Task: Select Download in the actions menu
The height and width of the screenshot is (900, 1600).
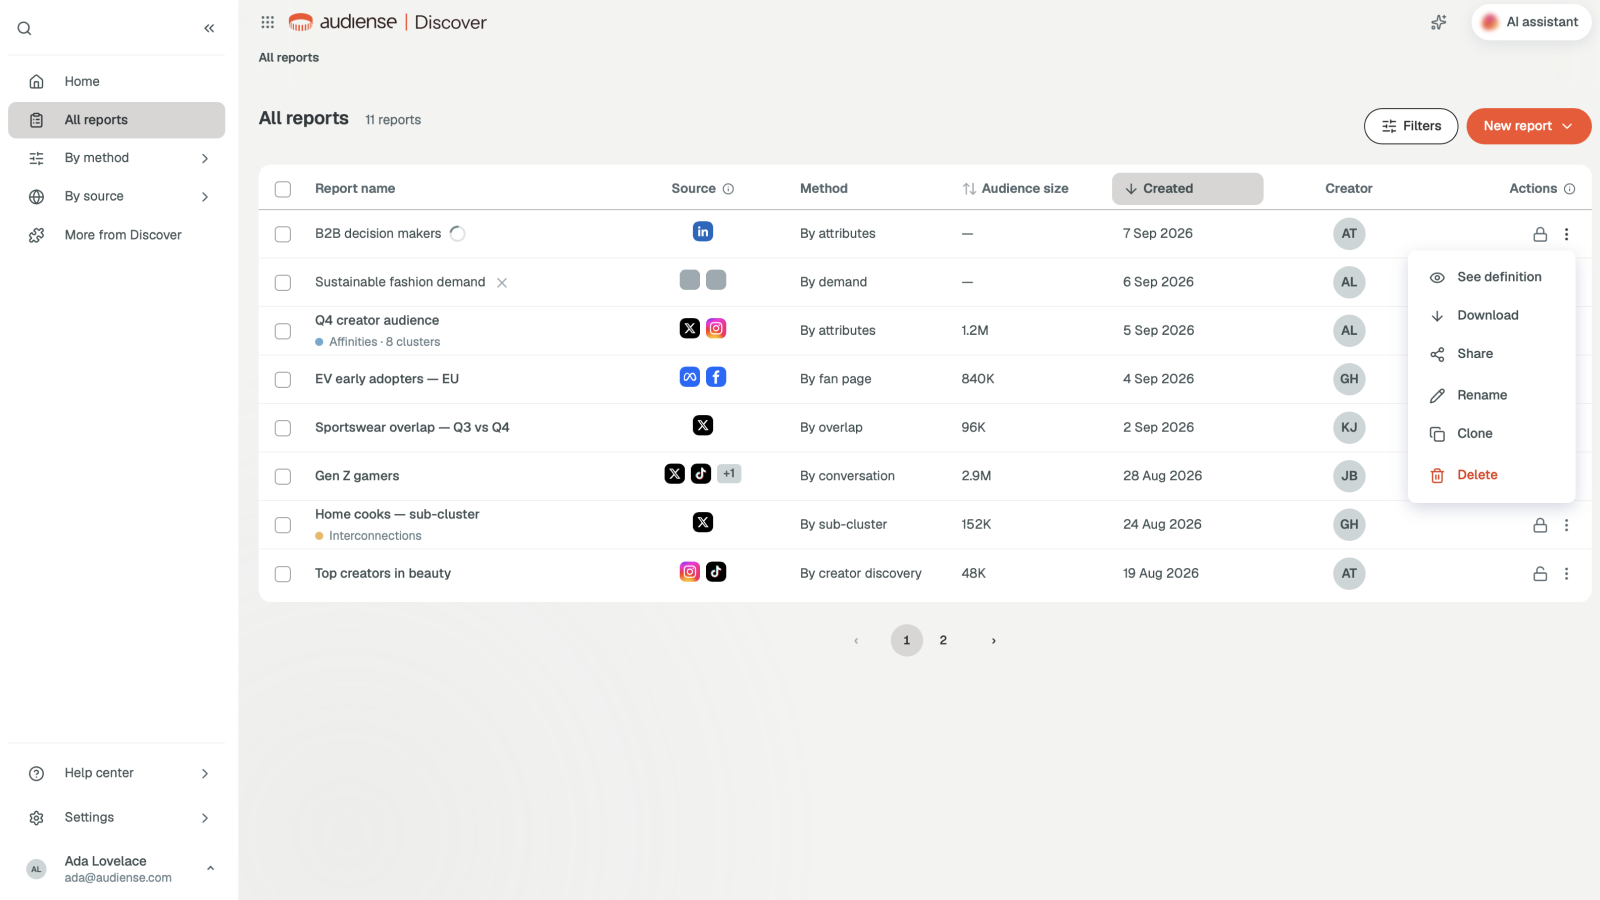Action: (x=1491, y=316)
